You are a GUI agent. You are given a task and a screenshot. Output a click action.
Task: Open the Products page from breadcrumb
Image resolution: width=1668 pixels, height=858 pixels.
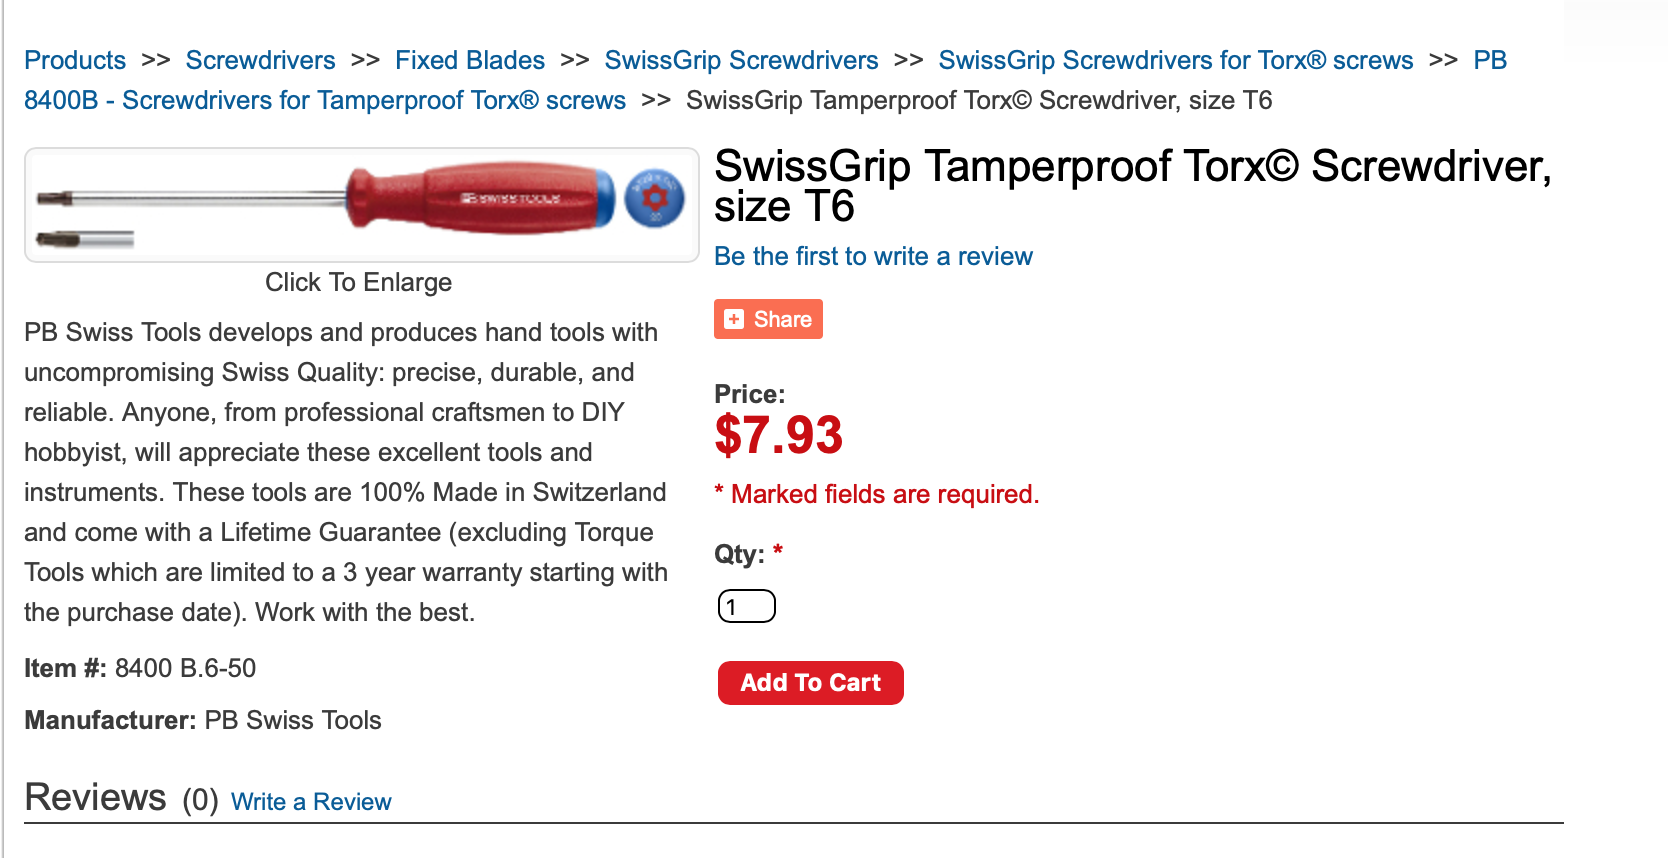(x=74, y=60)
